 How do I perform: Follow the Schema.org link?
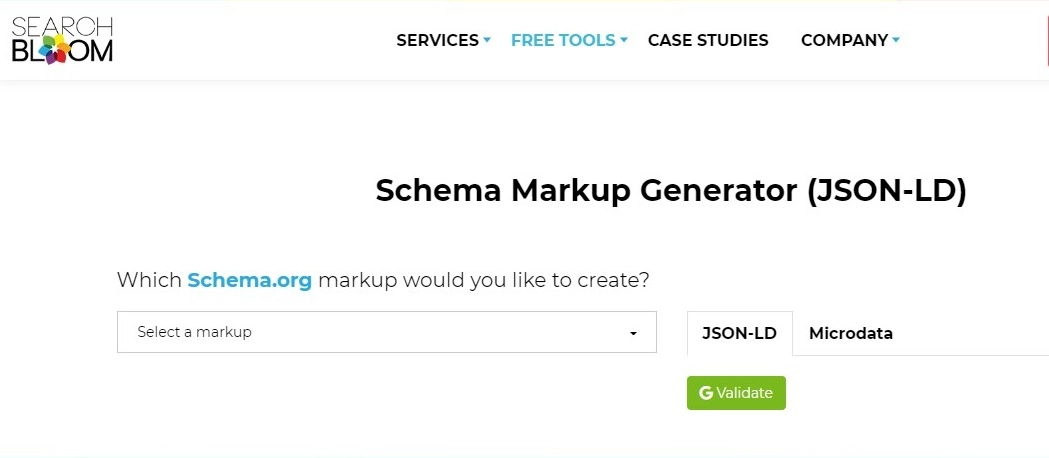pos(250,280)
